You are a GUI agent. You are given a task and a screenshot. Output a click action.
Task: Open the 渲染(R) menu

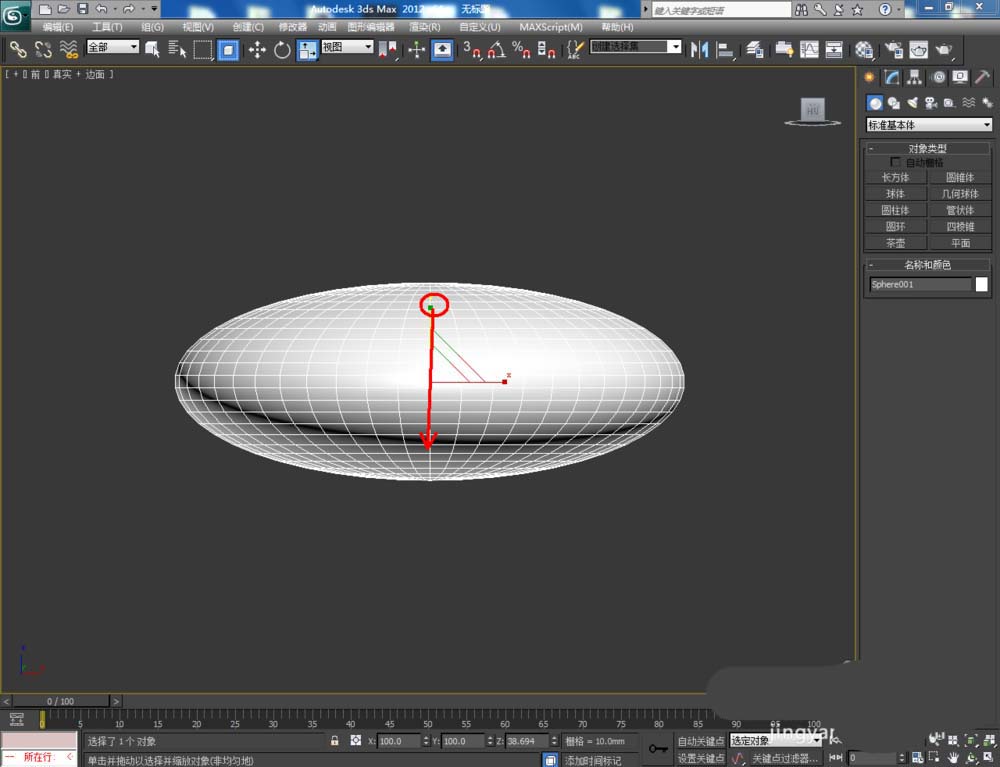[x=426, y=27]
